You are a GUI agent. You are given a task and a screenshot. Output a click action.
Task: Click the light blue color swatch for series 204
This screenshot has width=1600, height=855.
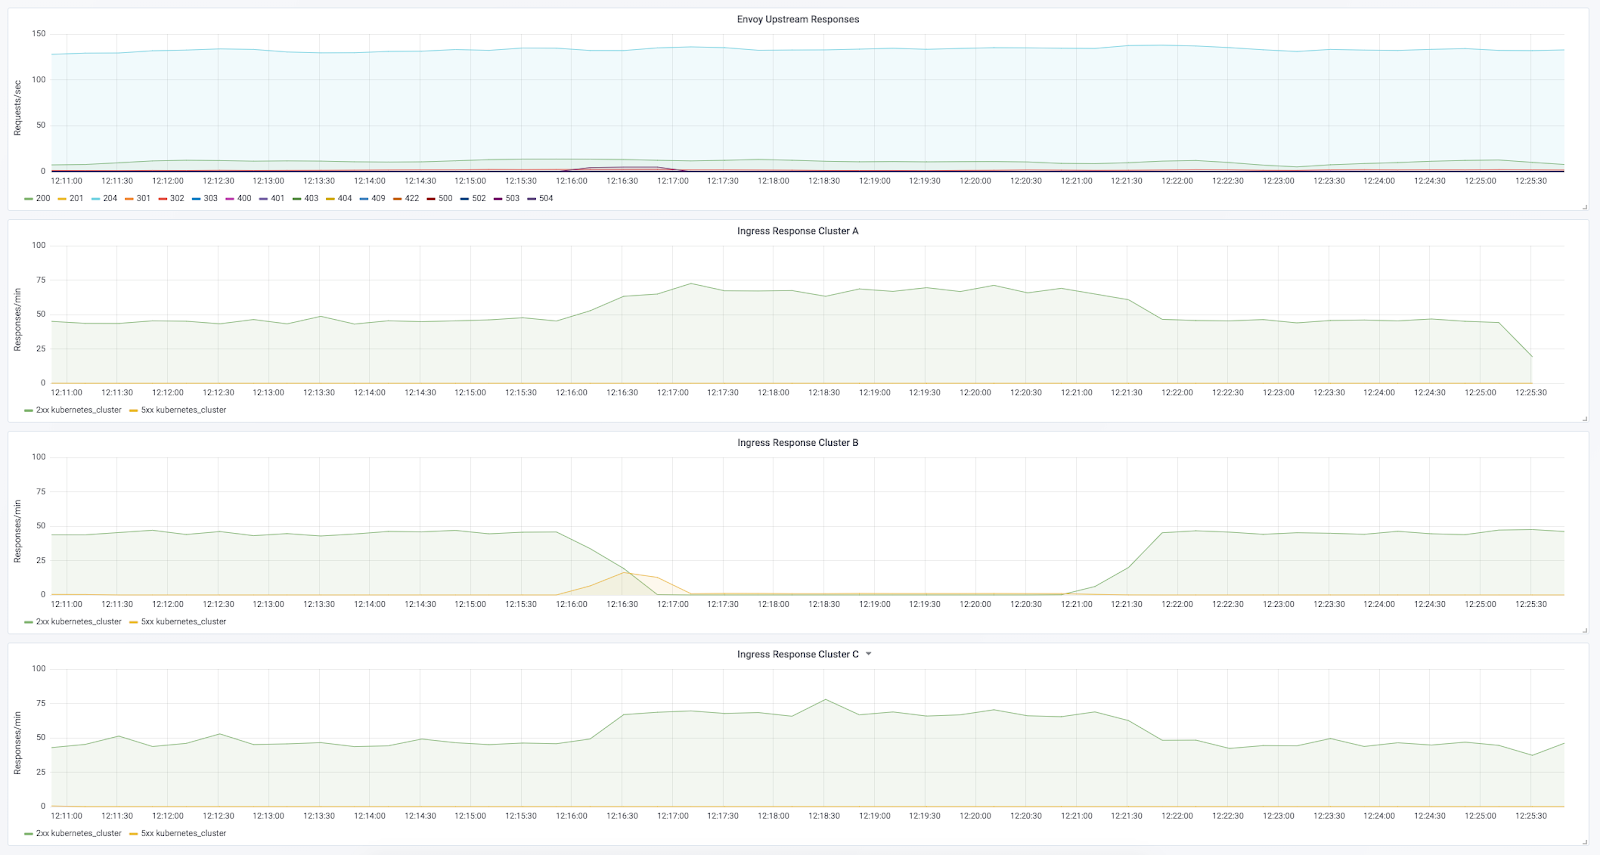coord(96,199)
